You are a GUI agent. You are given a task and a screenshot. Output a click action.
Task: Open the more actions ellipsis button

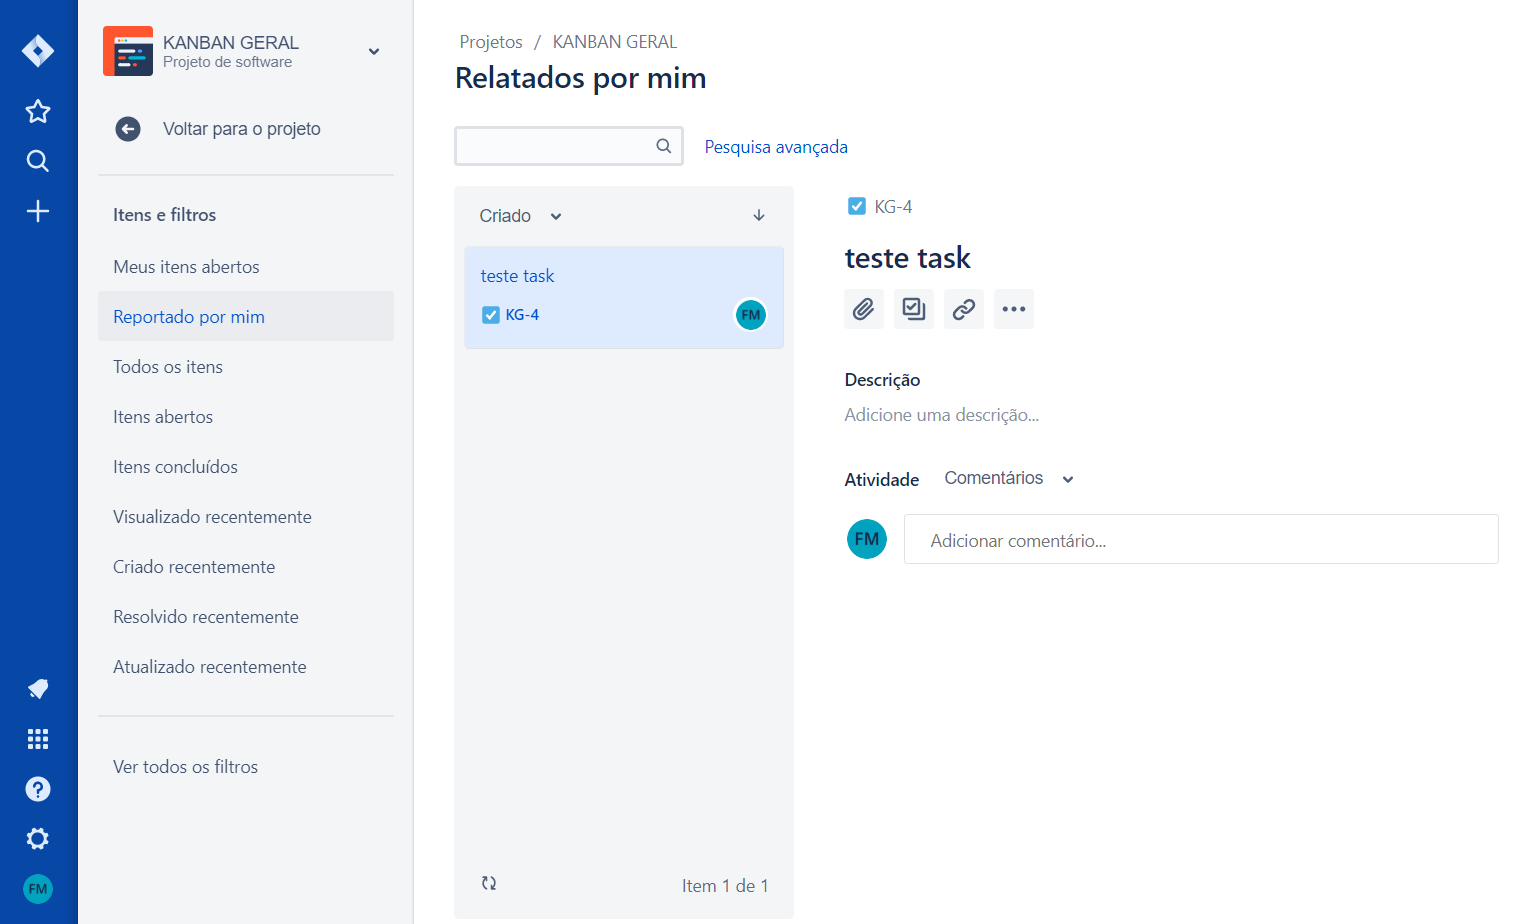(x=1014, y=309)
